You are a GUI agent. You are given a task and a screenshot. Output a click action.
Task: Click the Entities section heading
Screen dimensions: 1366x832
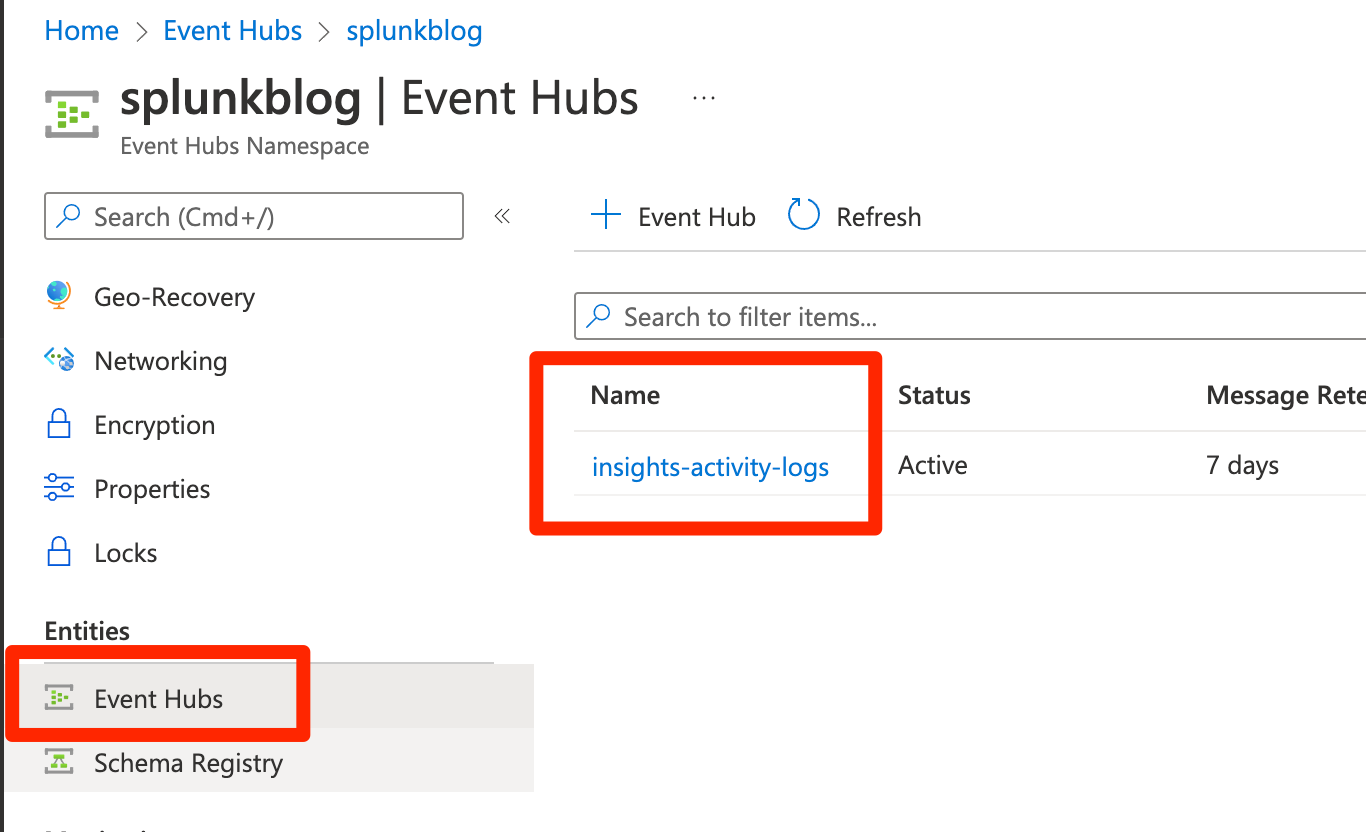point(87,631)
